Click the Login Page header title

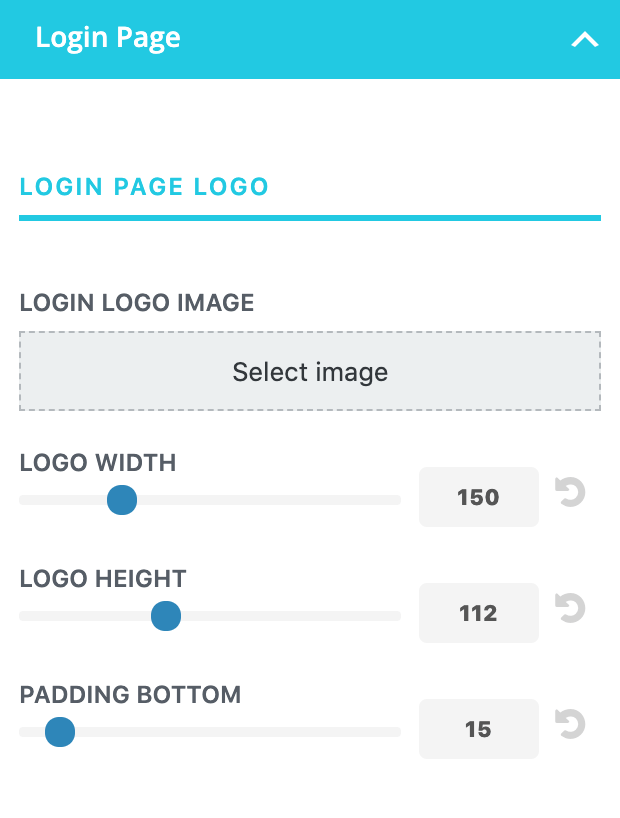tap(108, 38)
